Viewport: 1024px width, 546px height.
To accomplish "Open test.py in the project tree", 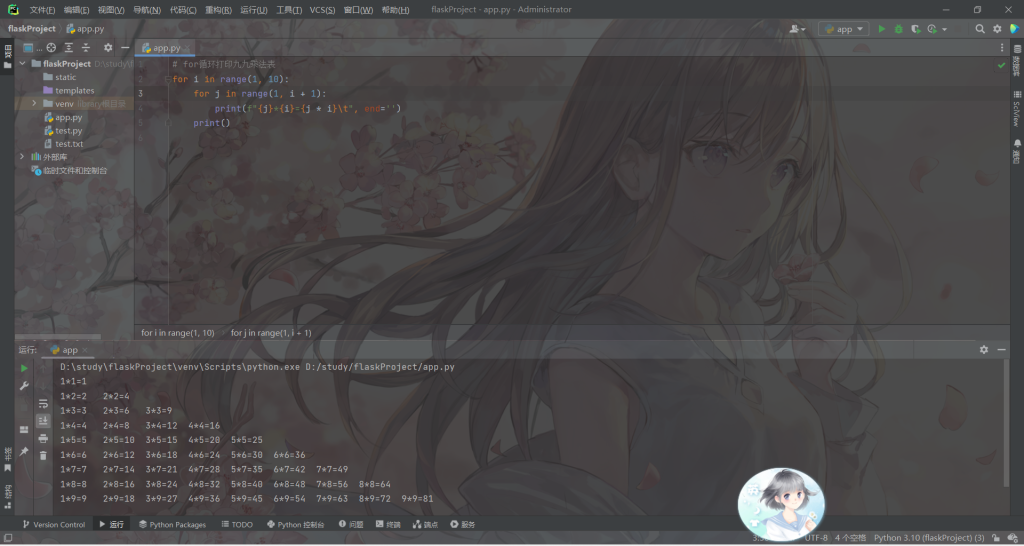I will [x=68, y=130].
